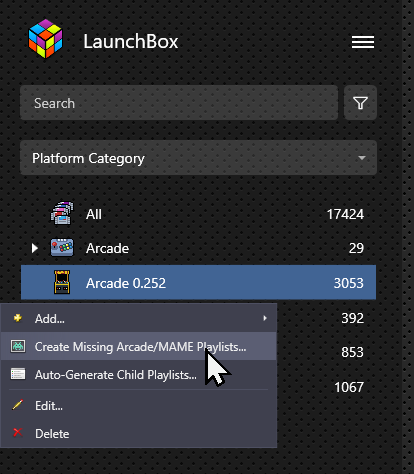Expand the Arcade category tree arrow
The image size is (414, 474).
(35, 248)
